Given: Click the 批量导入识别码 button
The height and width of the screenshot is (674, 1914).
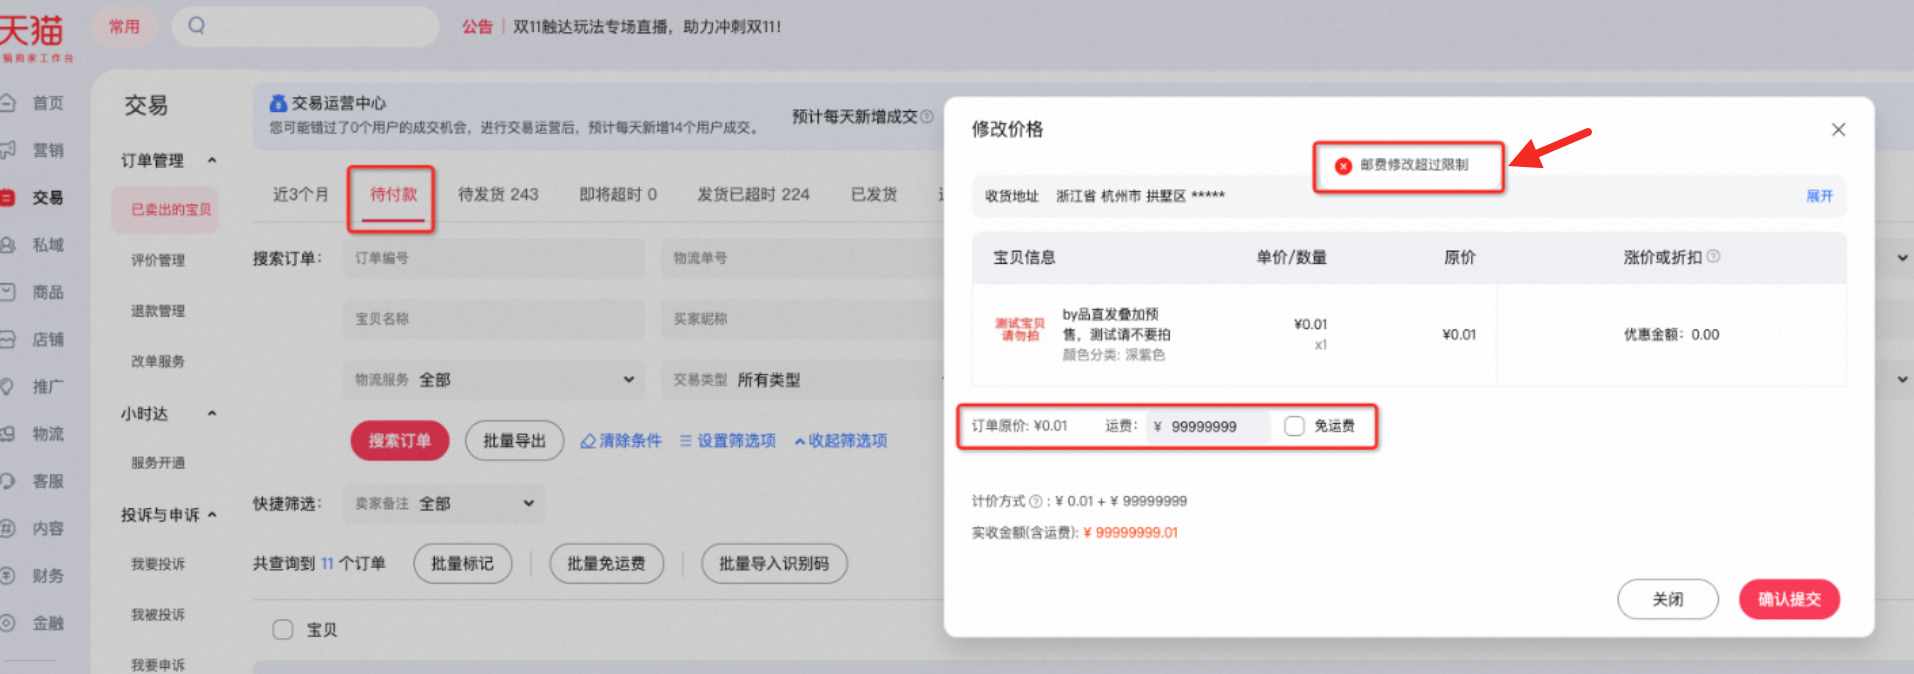Looking at the screenshot, I should pos(774,564).
